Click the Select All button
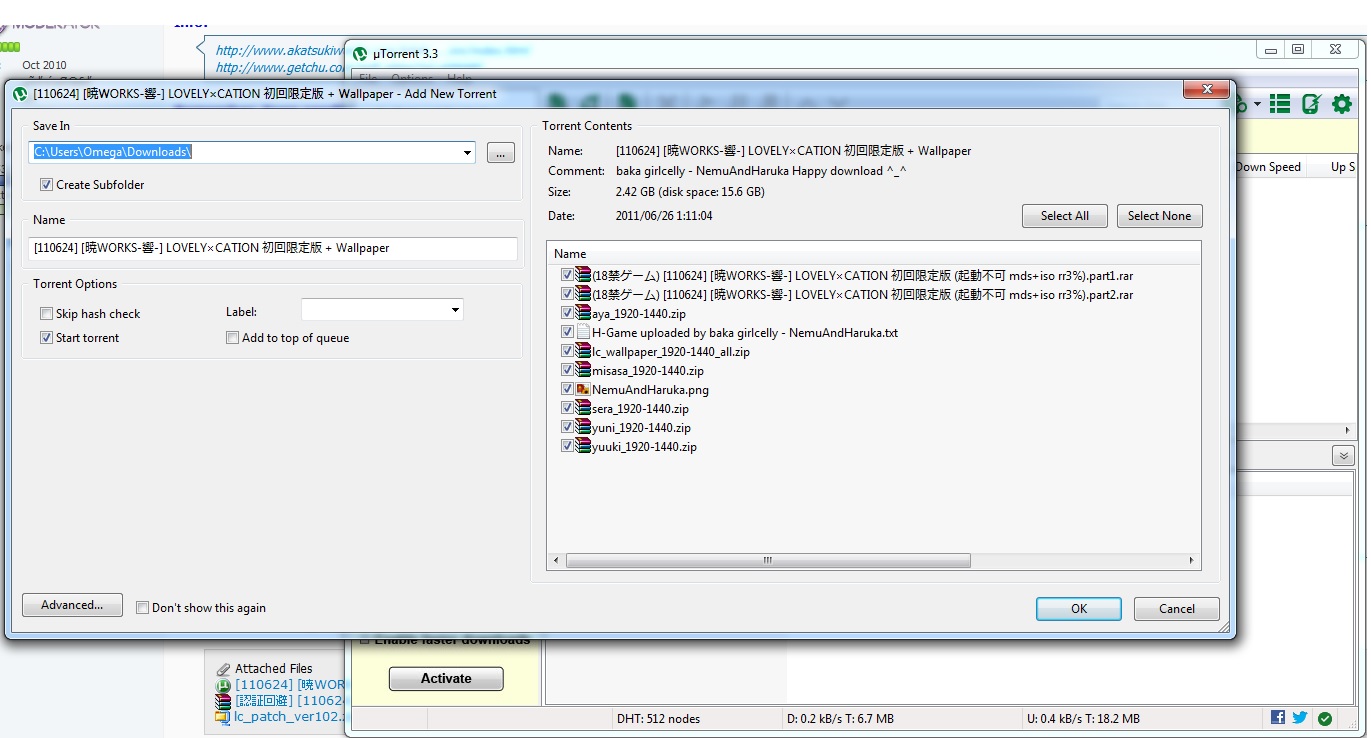 [x=1064, y=216]
